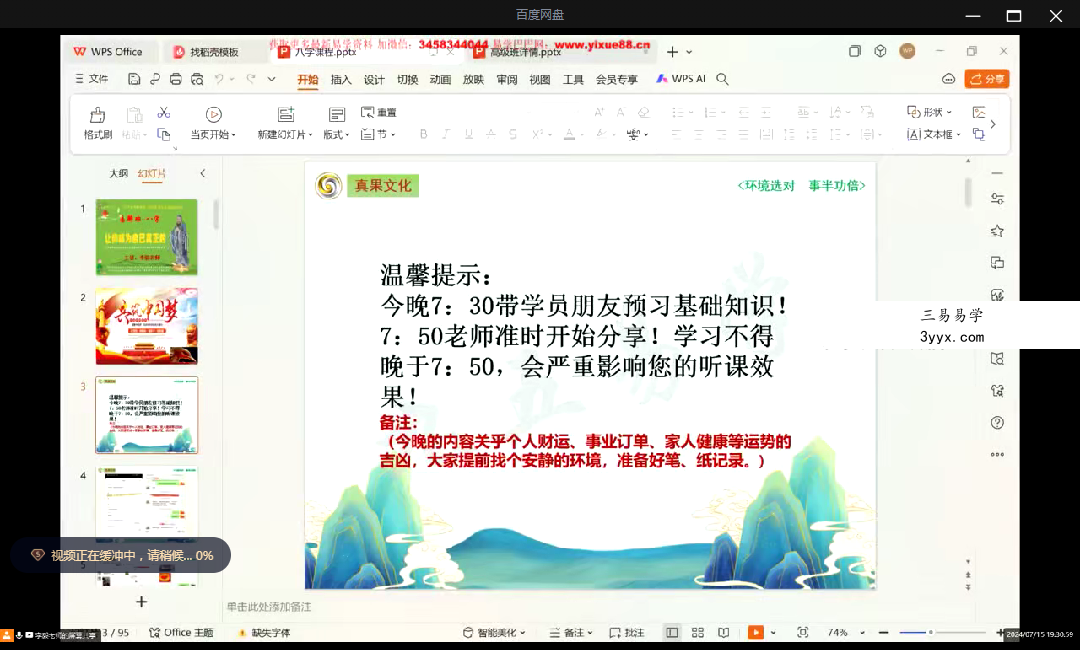
Task: Open the 设计 design ribbon tab
Action: (374, 80)
